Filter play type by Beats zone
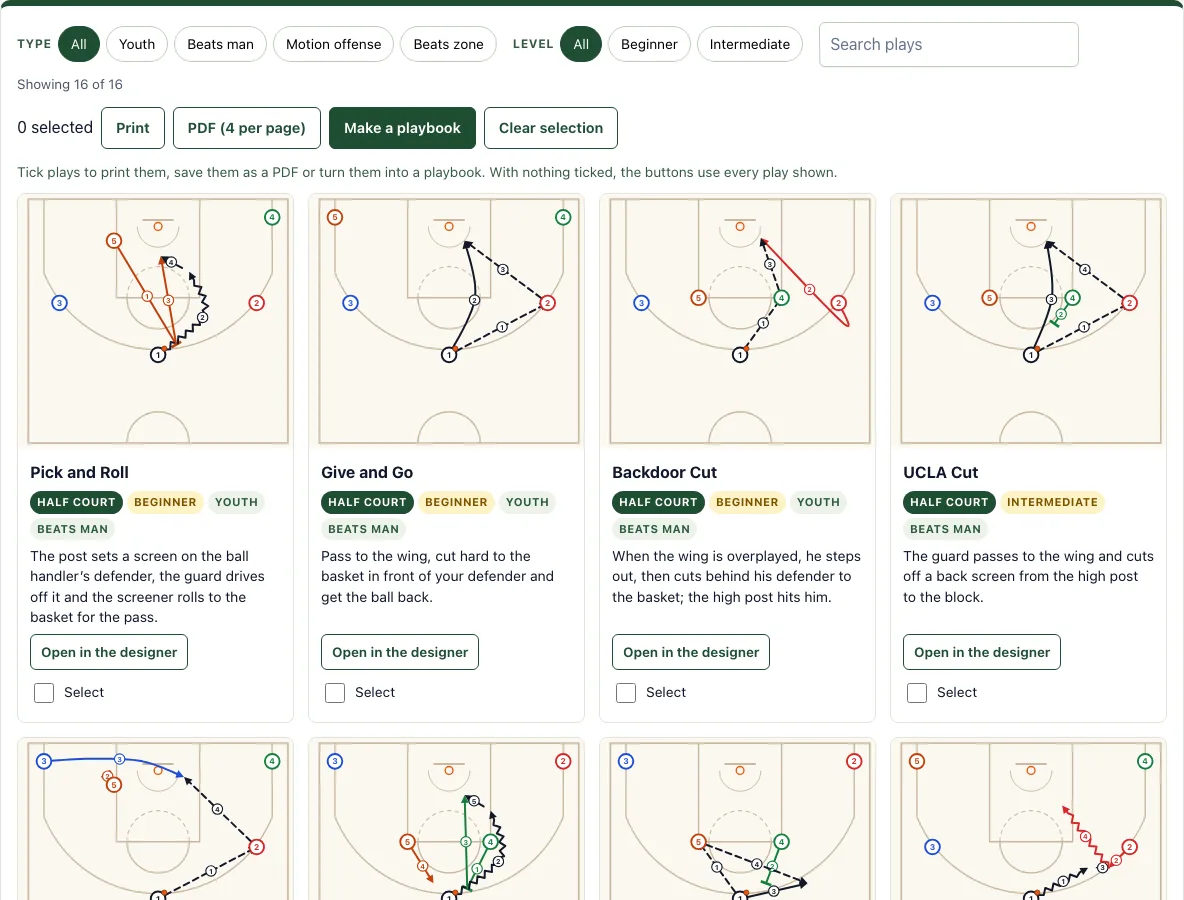 click(x=448, y=44)
